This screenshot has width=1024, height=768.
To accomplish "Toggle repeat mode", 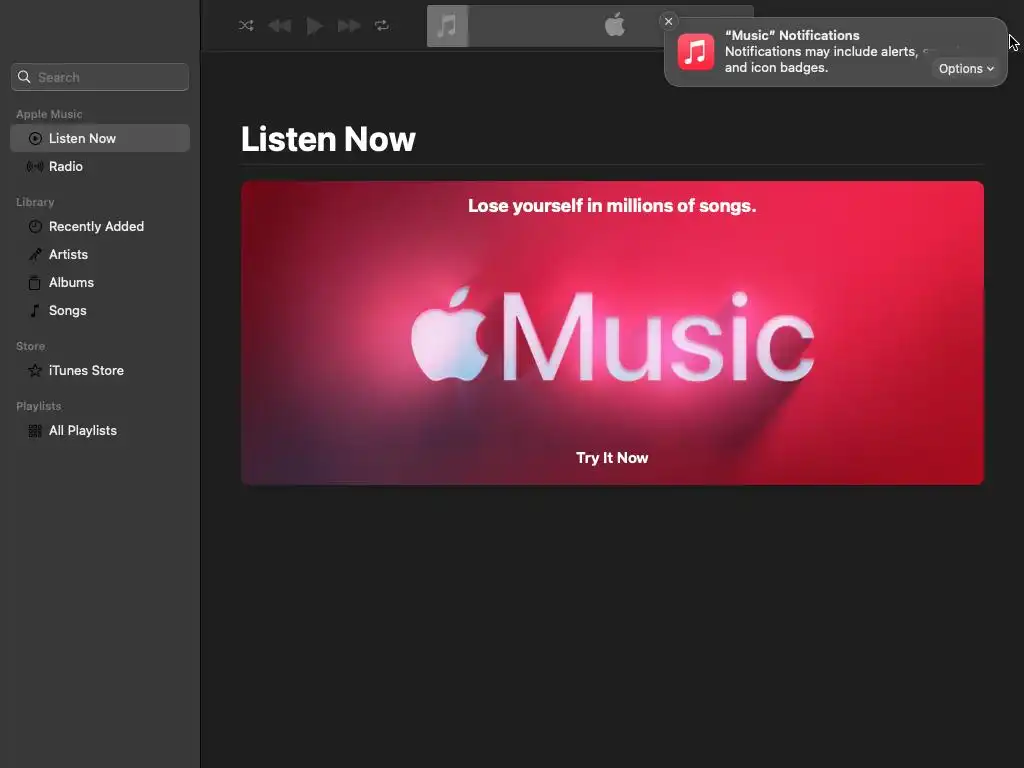I will click(x=382, y=25).
